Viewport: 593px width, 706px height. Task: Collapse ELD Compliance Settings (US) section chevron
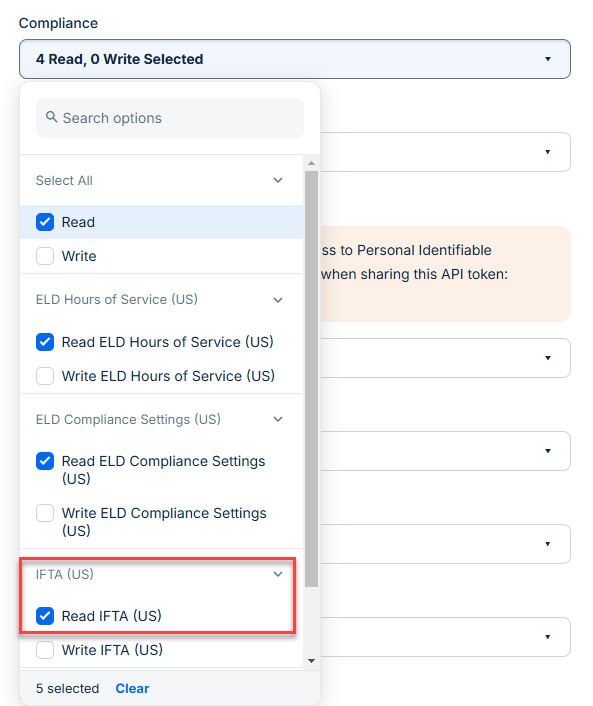tap(278, 419)
